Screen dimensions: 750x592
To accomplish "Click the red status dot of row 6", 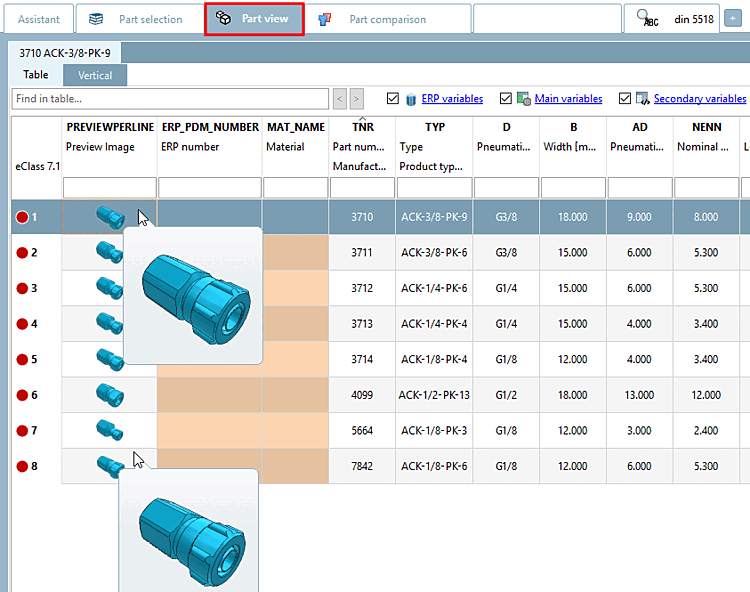I will coord(22,395).
